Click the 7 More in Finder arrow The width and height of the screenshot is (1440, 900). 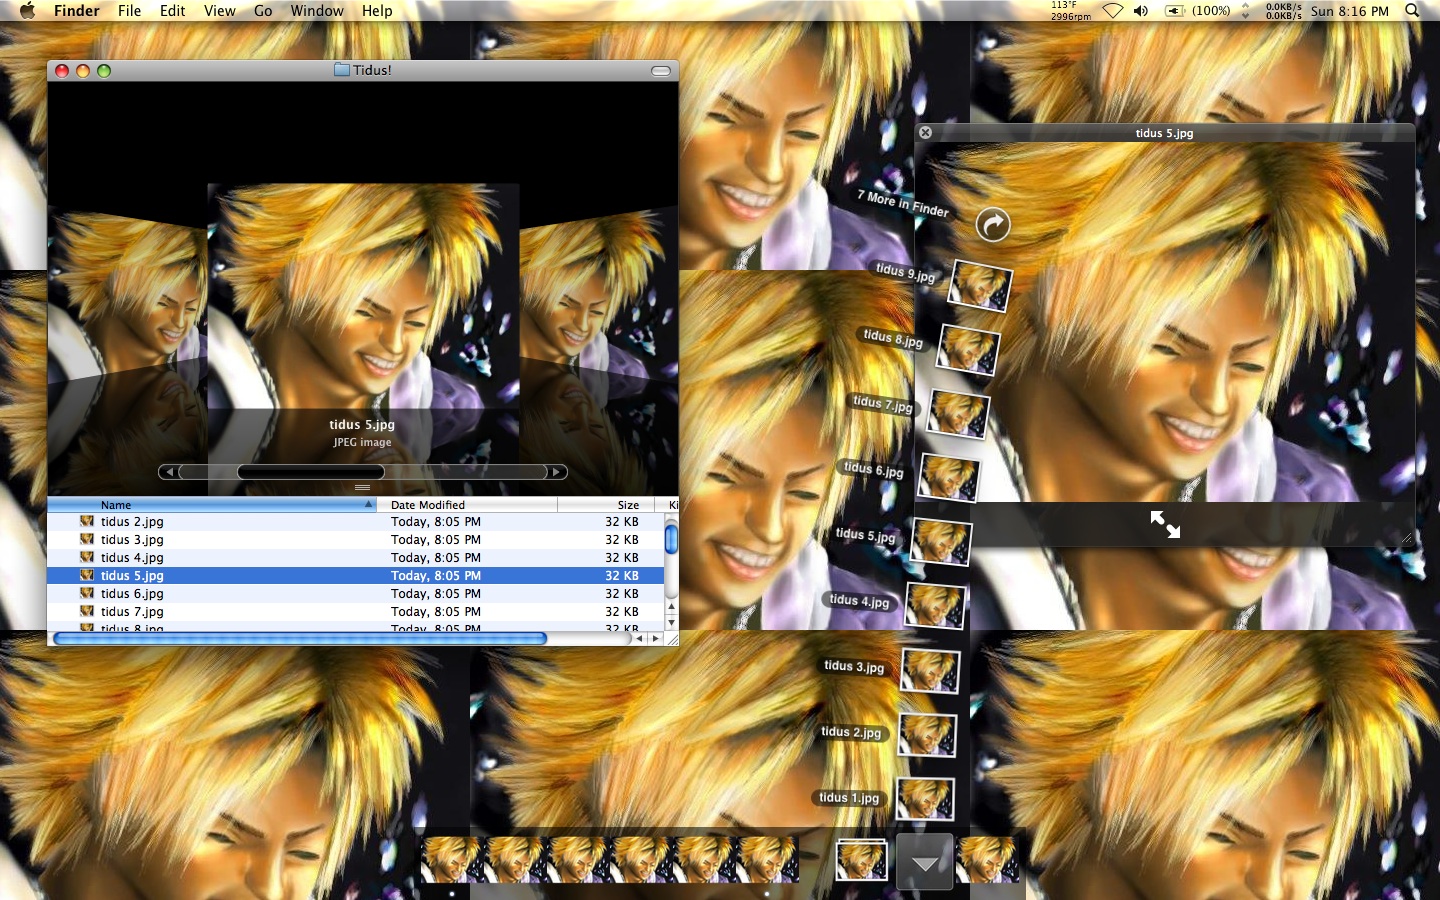[993, 225]
